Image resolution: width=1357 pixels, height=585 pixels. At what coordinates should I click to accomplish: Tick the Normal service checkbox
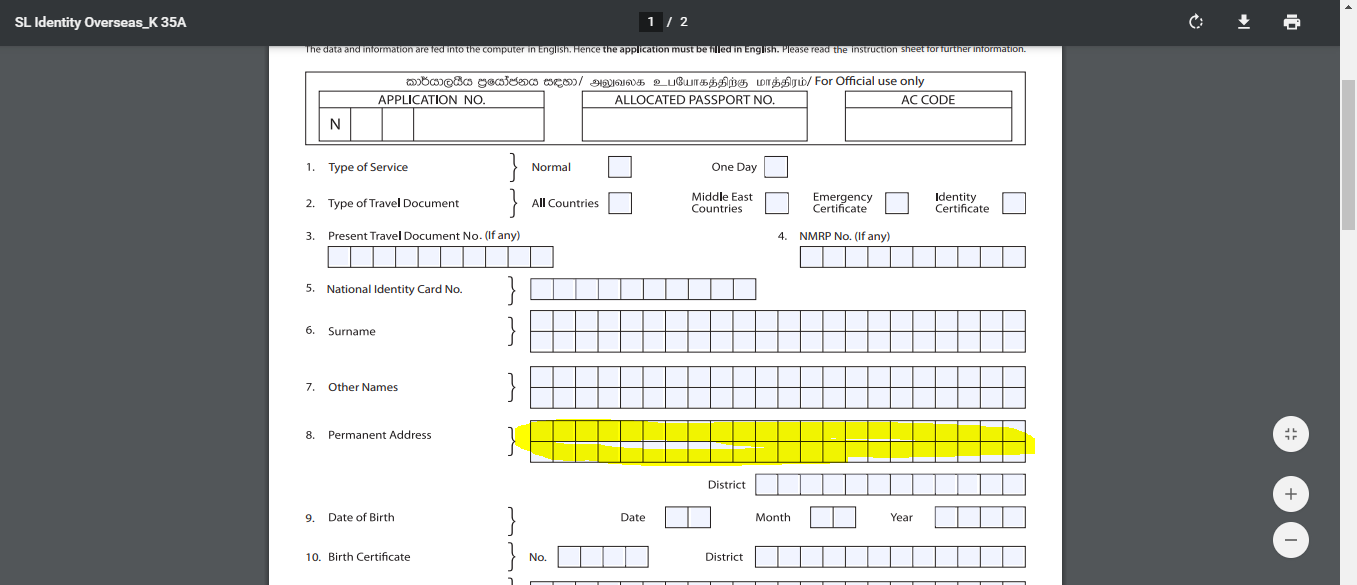pyautogui.click(x=620, y=167)
